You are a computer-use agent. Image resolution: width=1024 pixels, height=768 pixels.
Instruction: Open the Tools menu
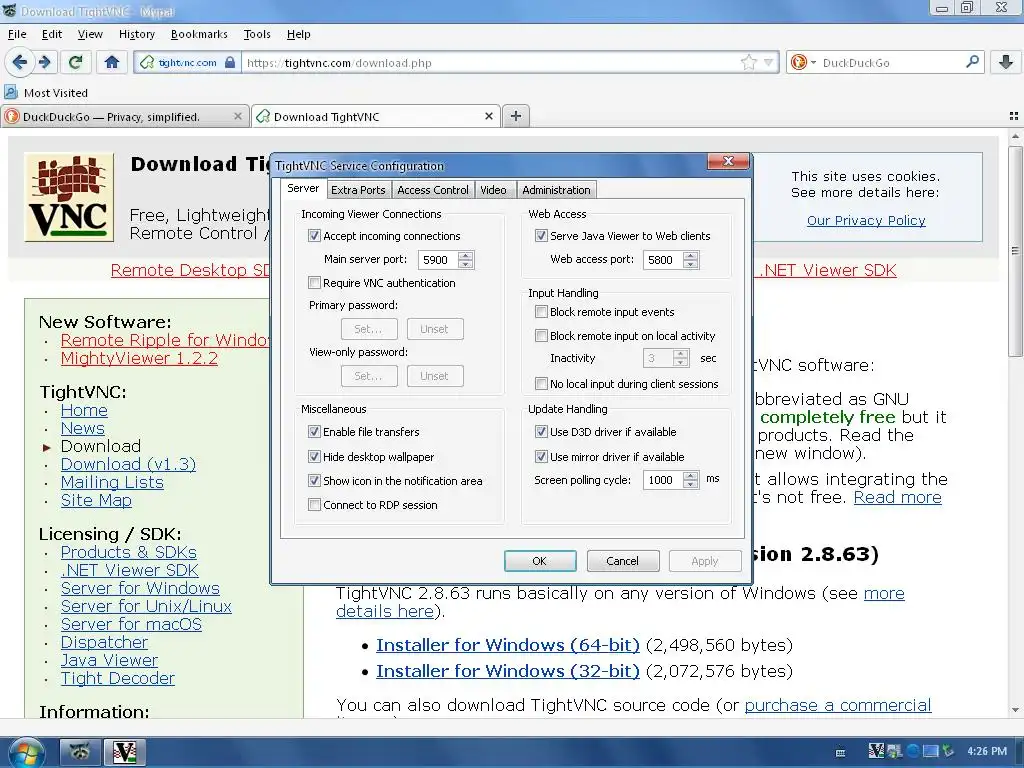point(257,34)
